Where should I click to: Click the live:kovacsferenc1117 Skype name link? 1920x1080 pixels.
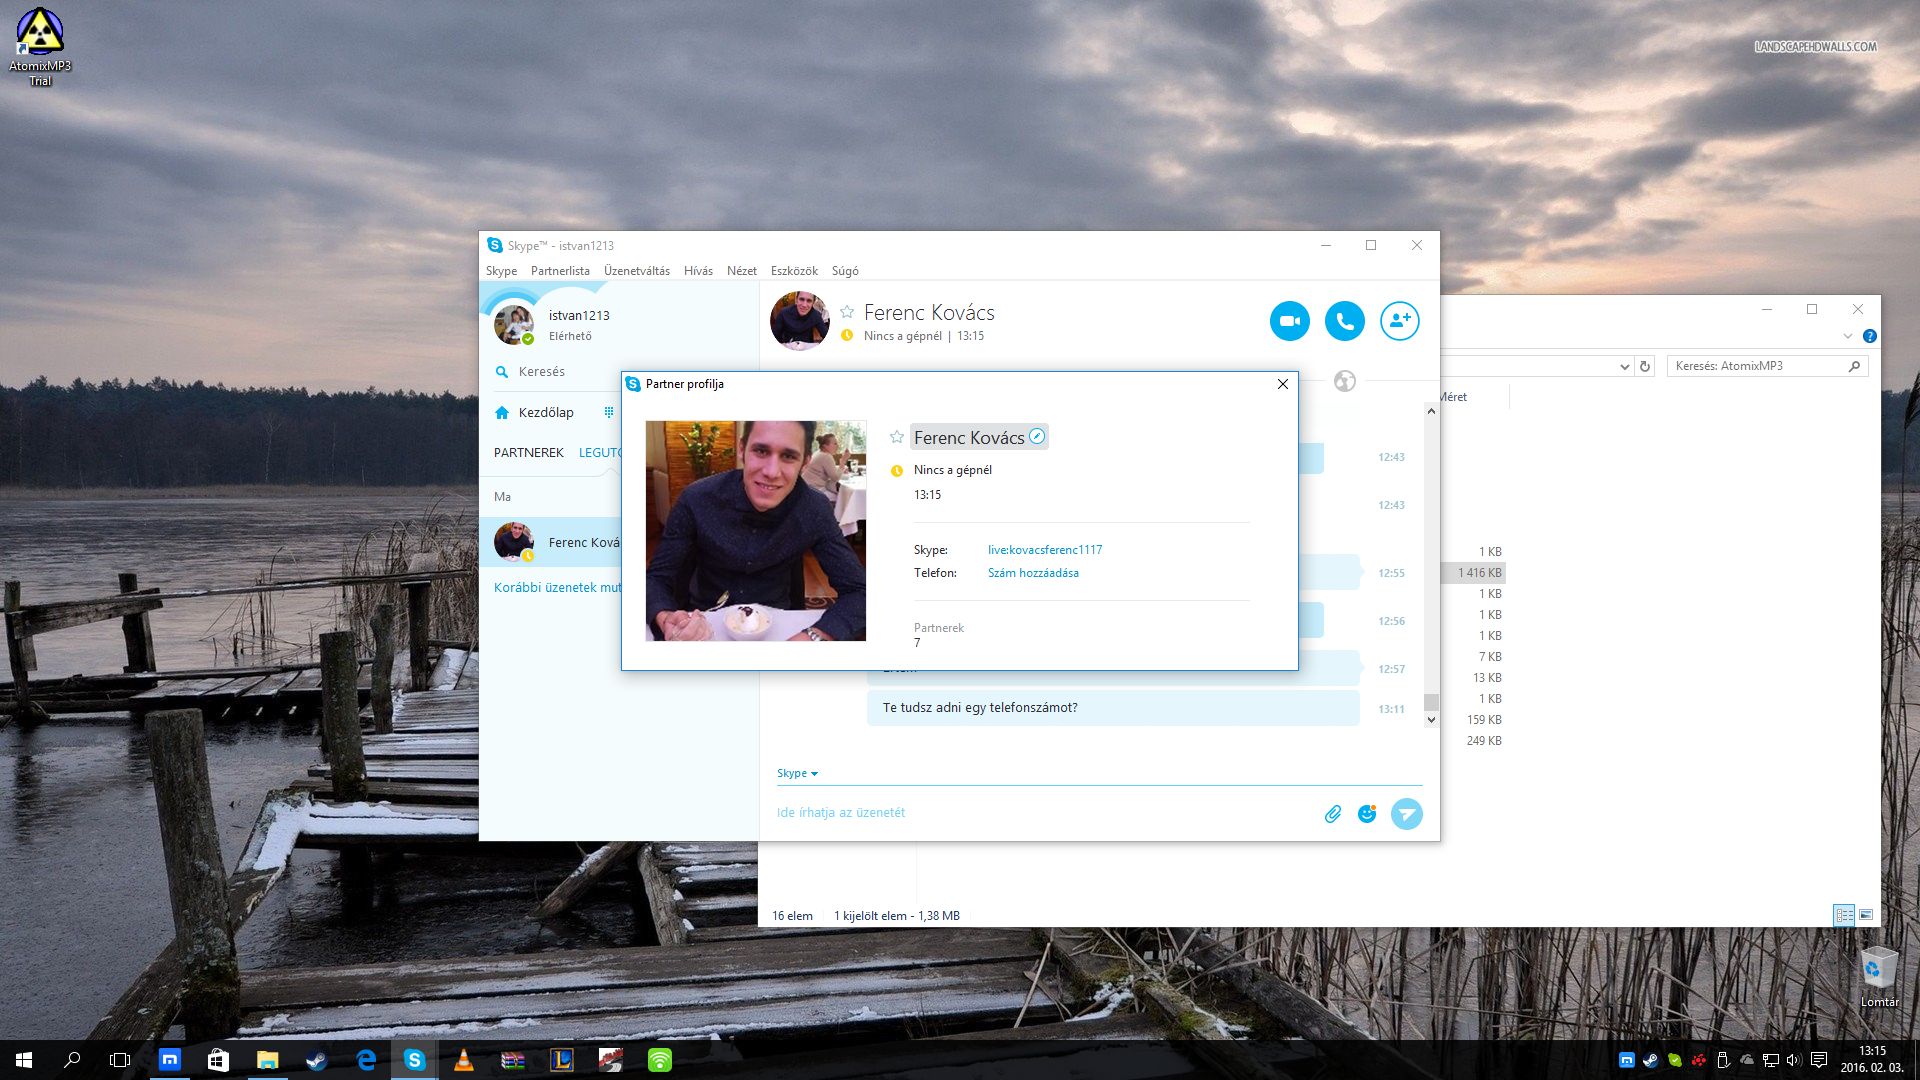coord(1045,550)
